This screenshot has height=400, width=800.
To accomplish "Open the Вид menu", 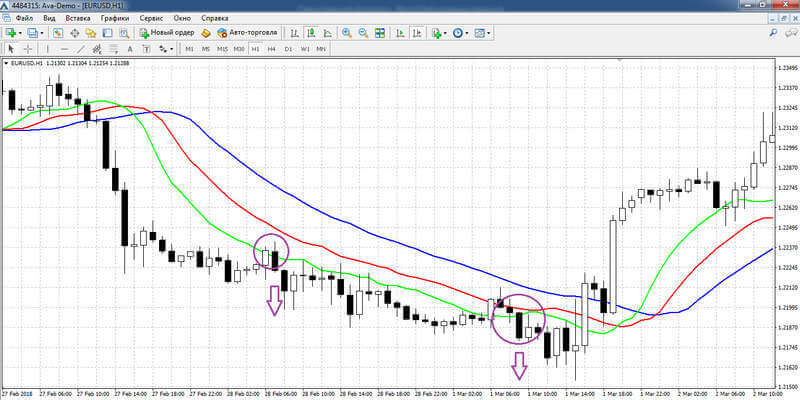I will coord(49,18).
